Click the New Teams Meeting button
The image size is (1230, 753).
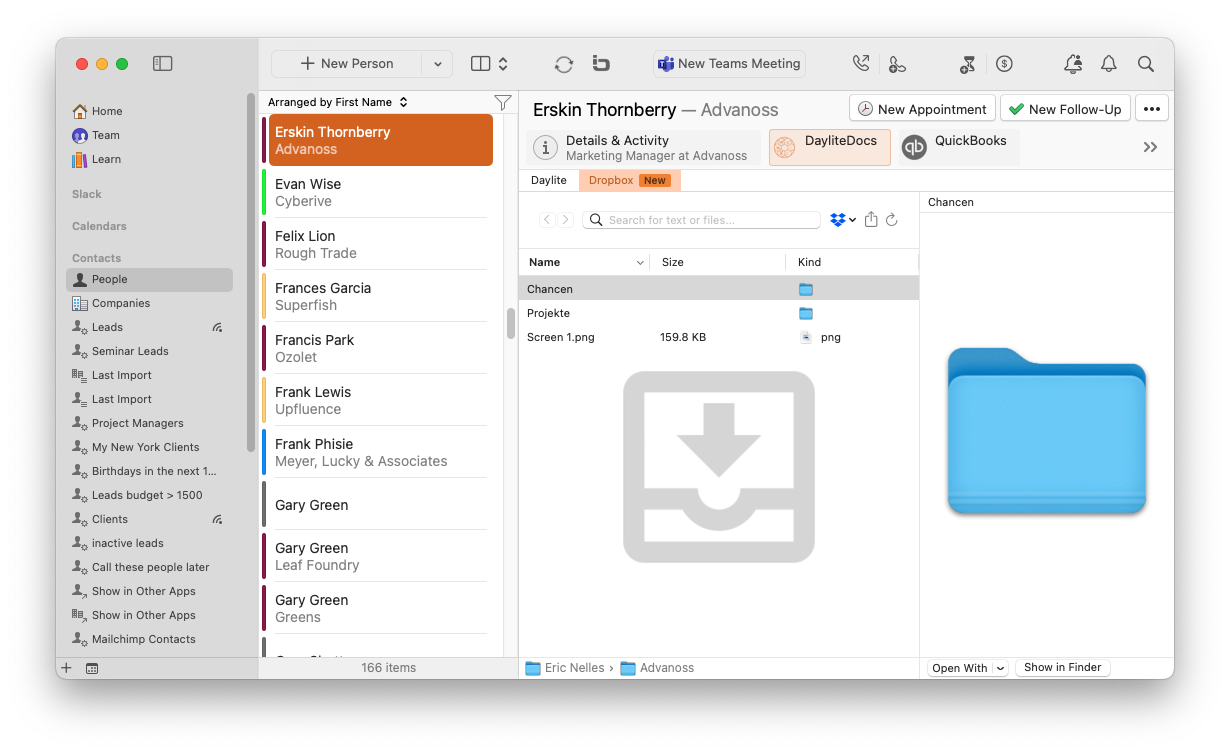coord(729,64)
